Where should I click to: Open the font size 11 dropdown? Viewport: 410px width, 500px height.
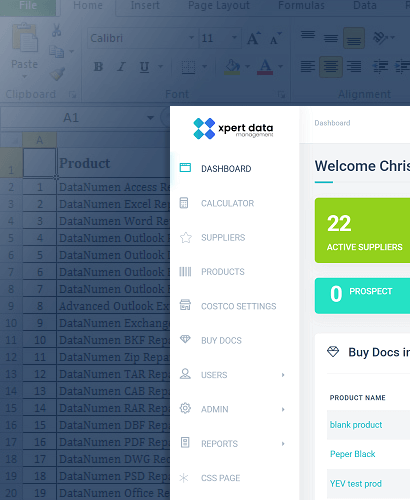(x=235, y=38)
